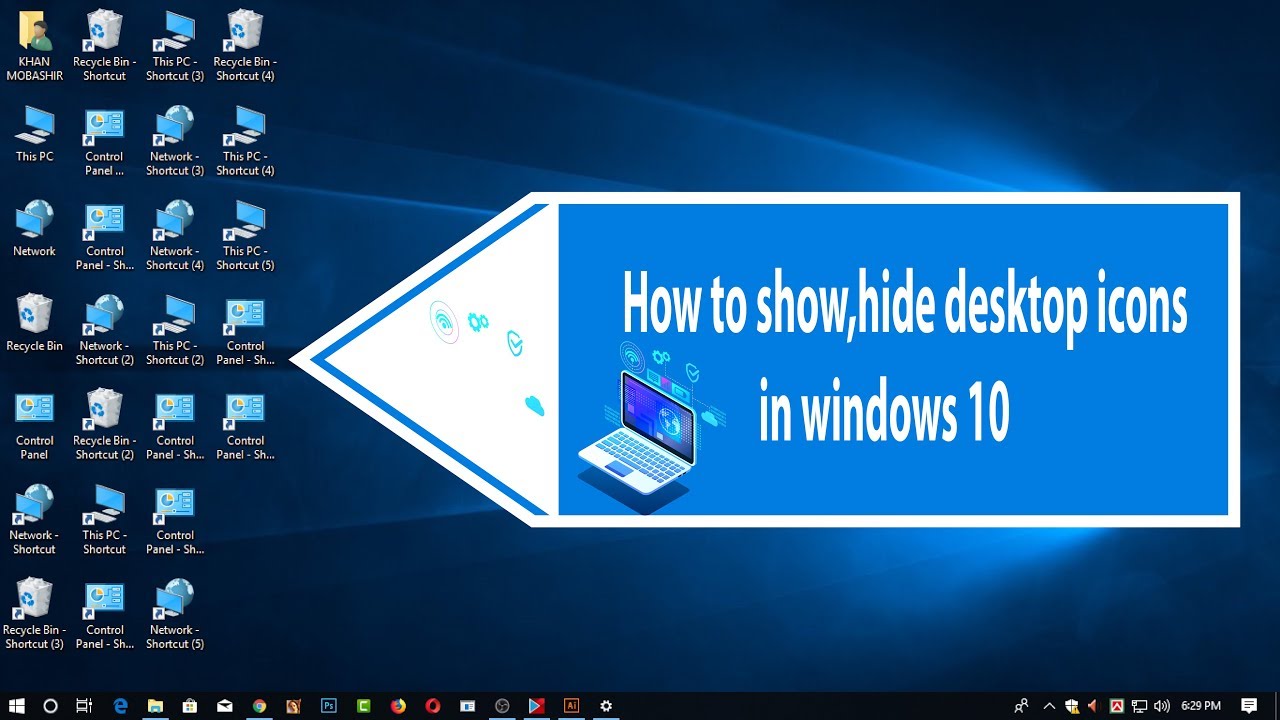
Task: Select Recycle Bin - Shortcut (2) icon
Action: point(104,426)
